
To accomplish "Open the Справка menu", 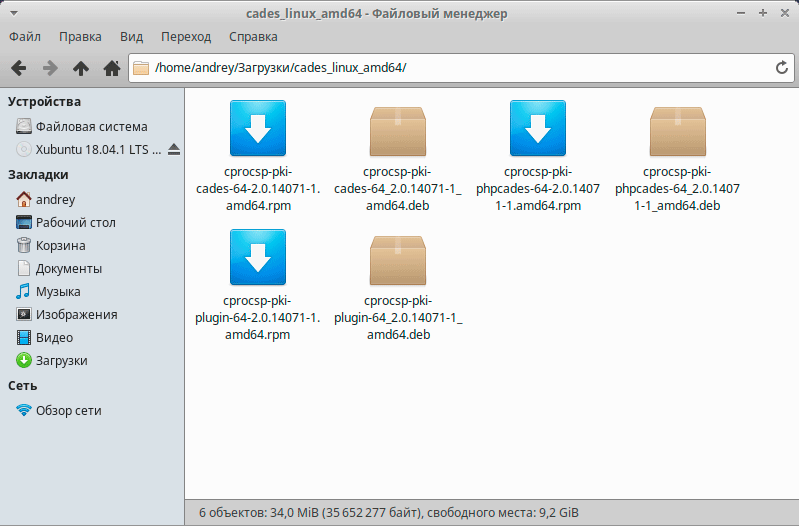I will pyautogui.click(x=253, y=37).
